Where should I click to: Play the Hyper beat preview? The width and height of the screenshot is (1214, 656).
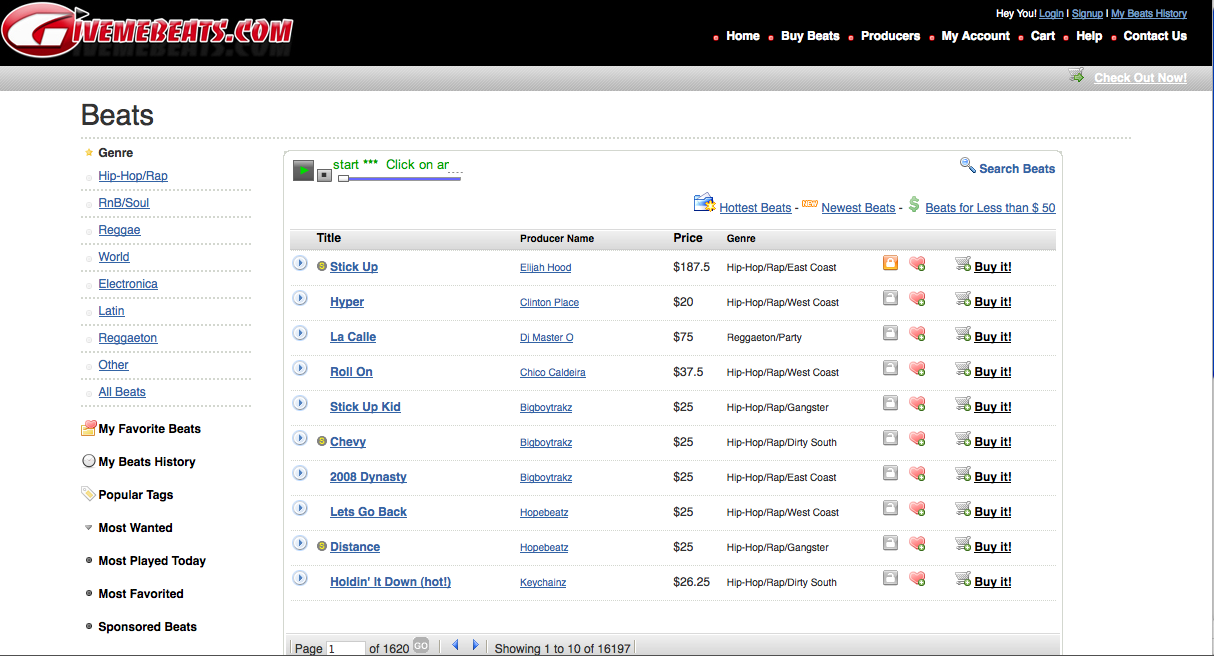(299, 298)
